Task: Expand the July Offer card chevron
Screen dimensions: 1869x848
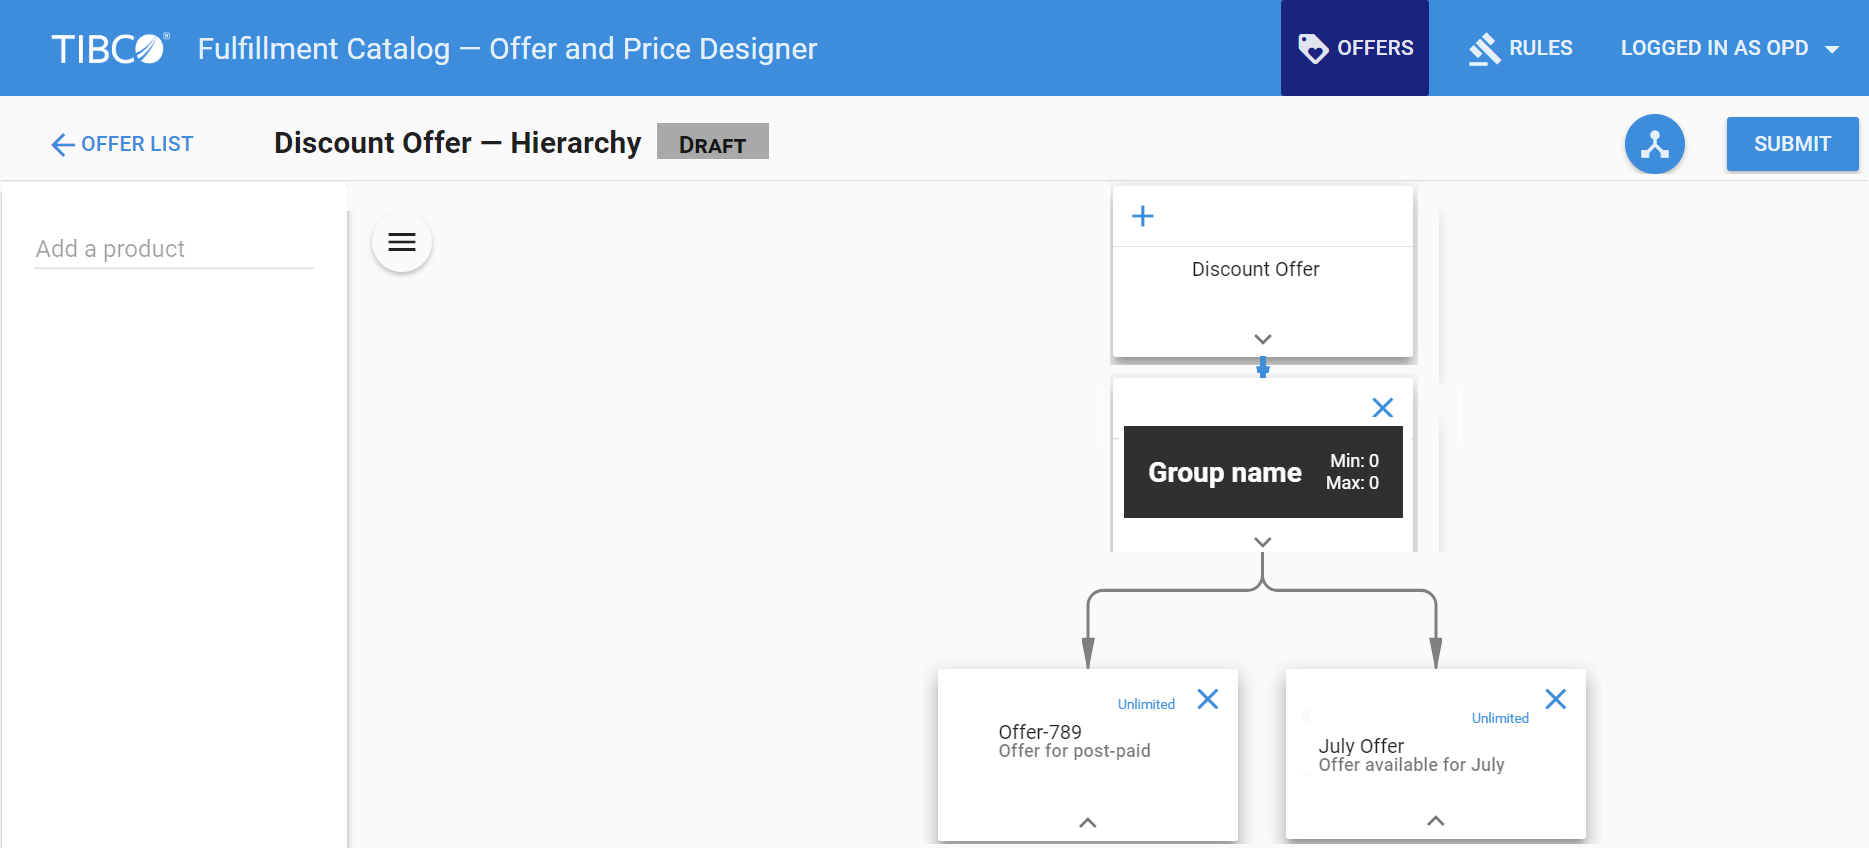Action: (1435, 821)
